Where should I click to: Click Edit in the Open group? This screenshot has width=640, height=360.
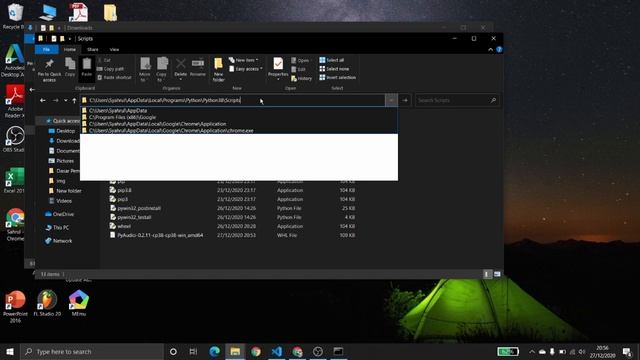point(298,69)
